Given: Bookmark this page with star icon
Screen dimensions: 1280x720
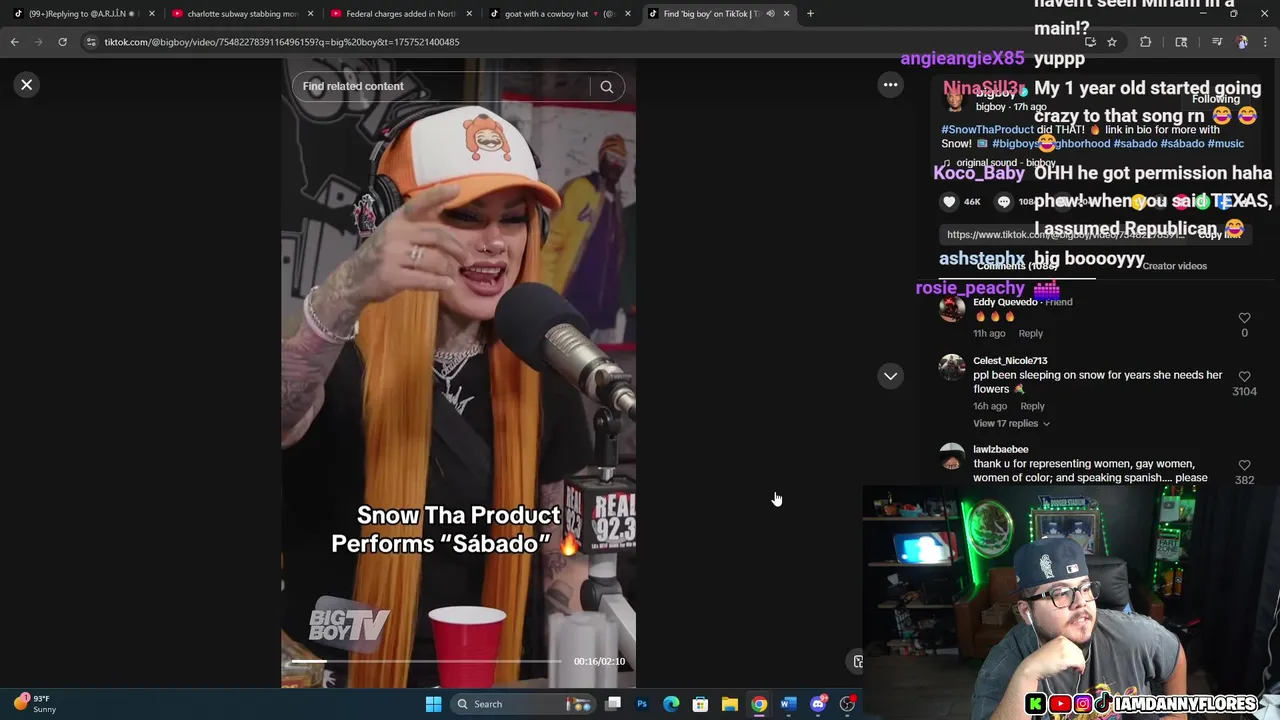Looking at the screenshot, I should tap(1112, 42).
